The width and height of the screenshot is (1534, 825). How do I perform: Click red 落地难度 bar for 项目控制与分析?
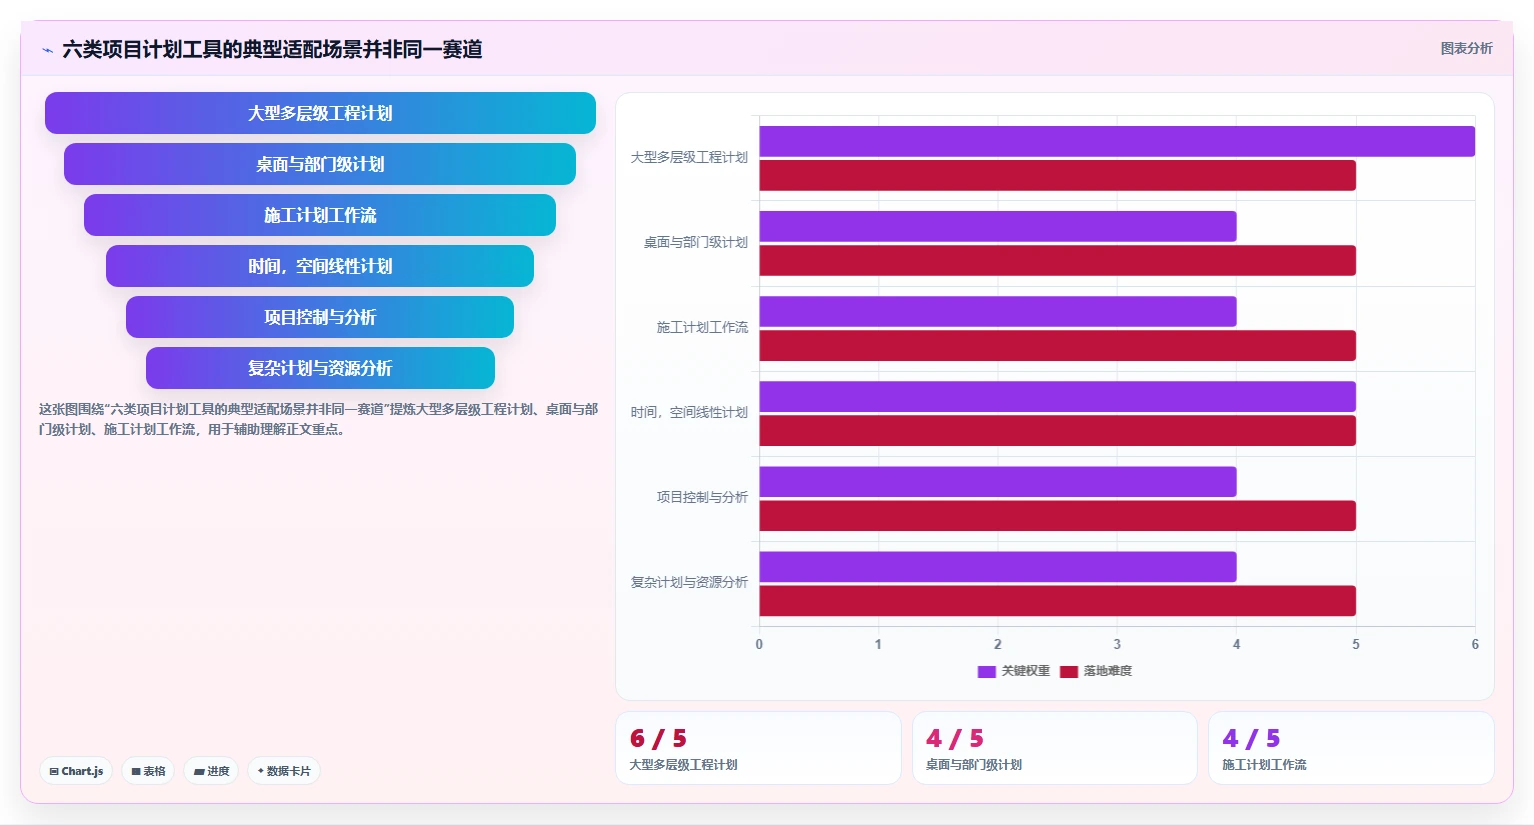[x=1058, y=515]
